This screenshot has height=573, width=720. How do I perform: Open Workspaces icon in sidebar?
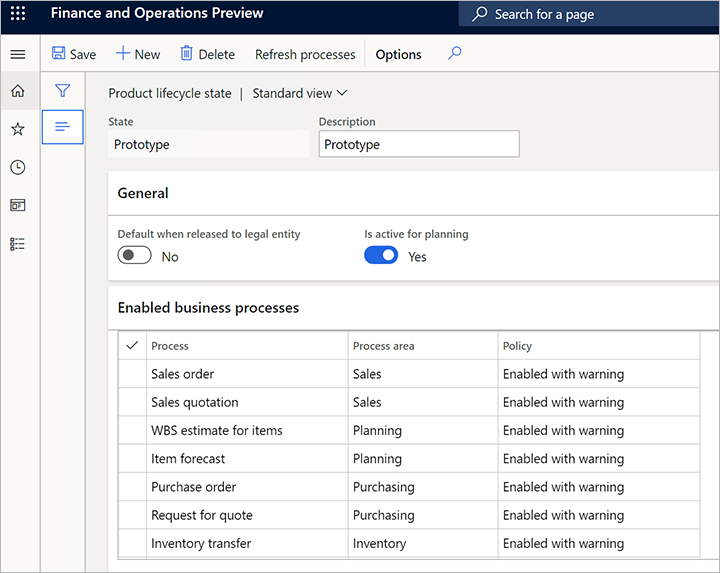pyautogui.click(x=18, y=205)
